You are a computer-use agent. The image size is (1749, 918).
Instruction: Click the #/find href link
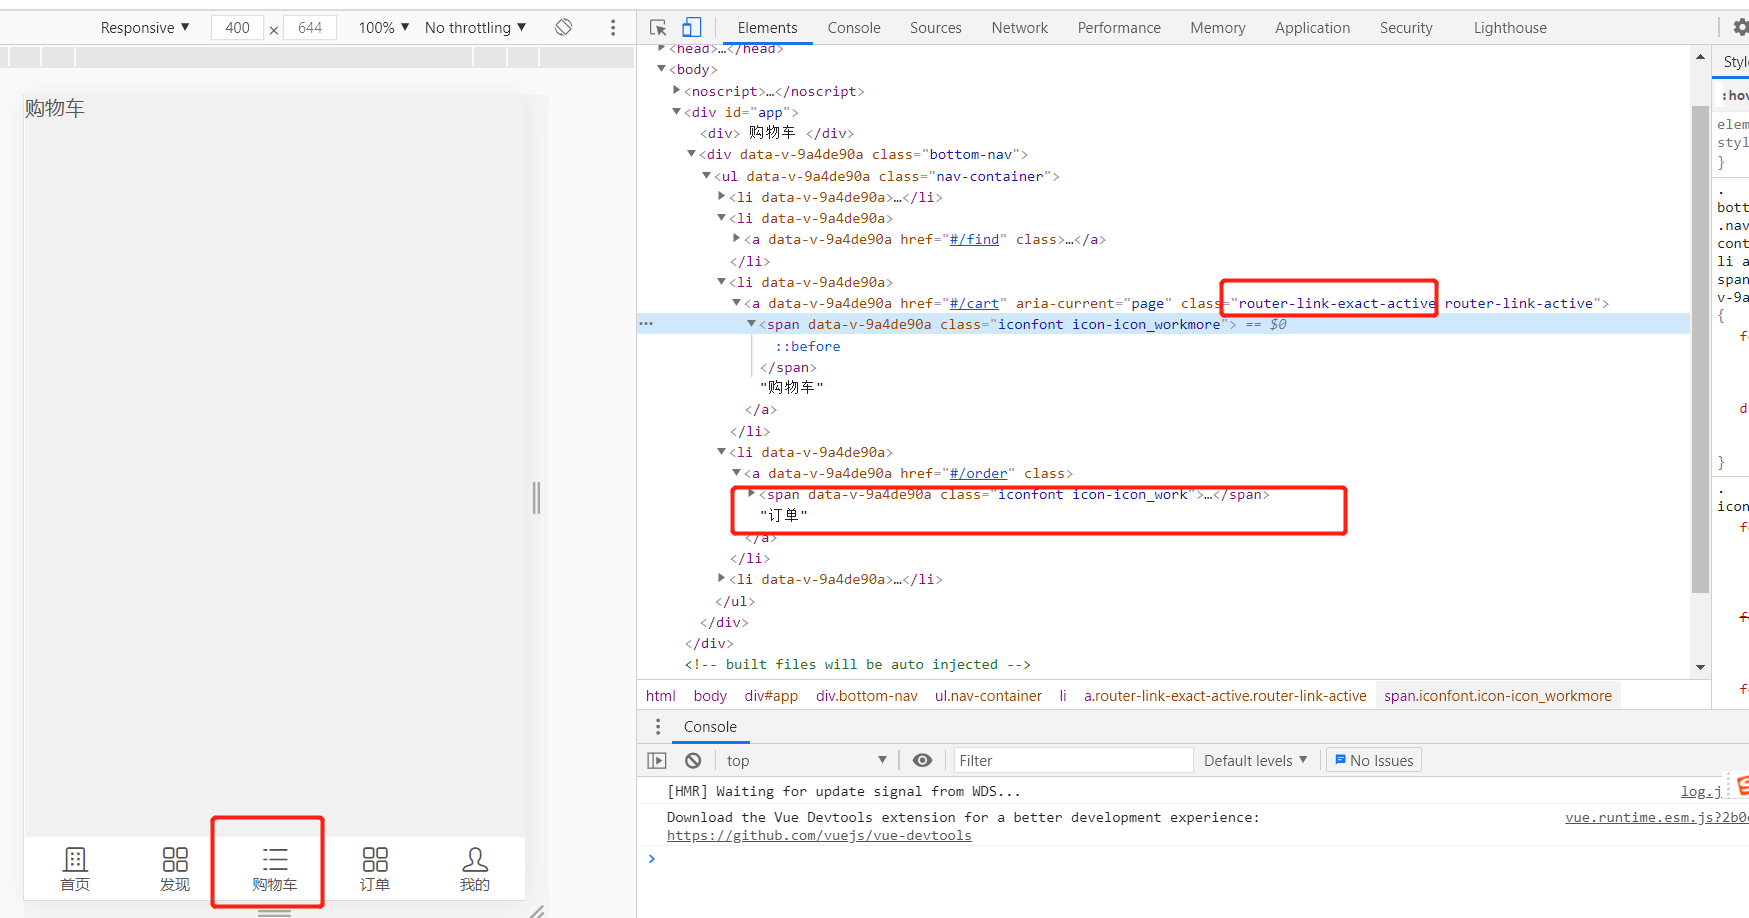974,239
